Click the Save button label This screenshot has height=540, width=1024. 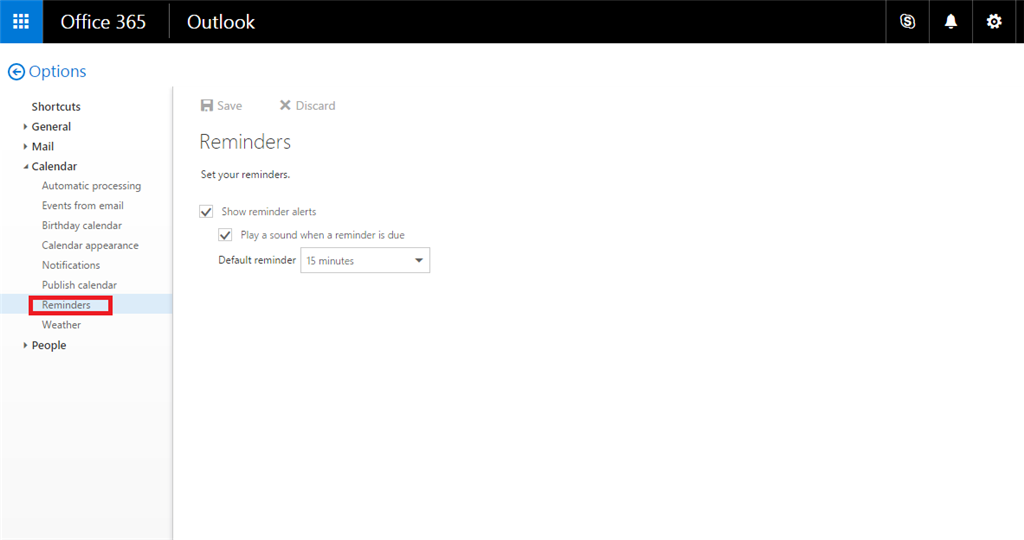(x=229, y=106)
